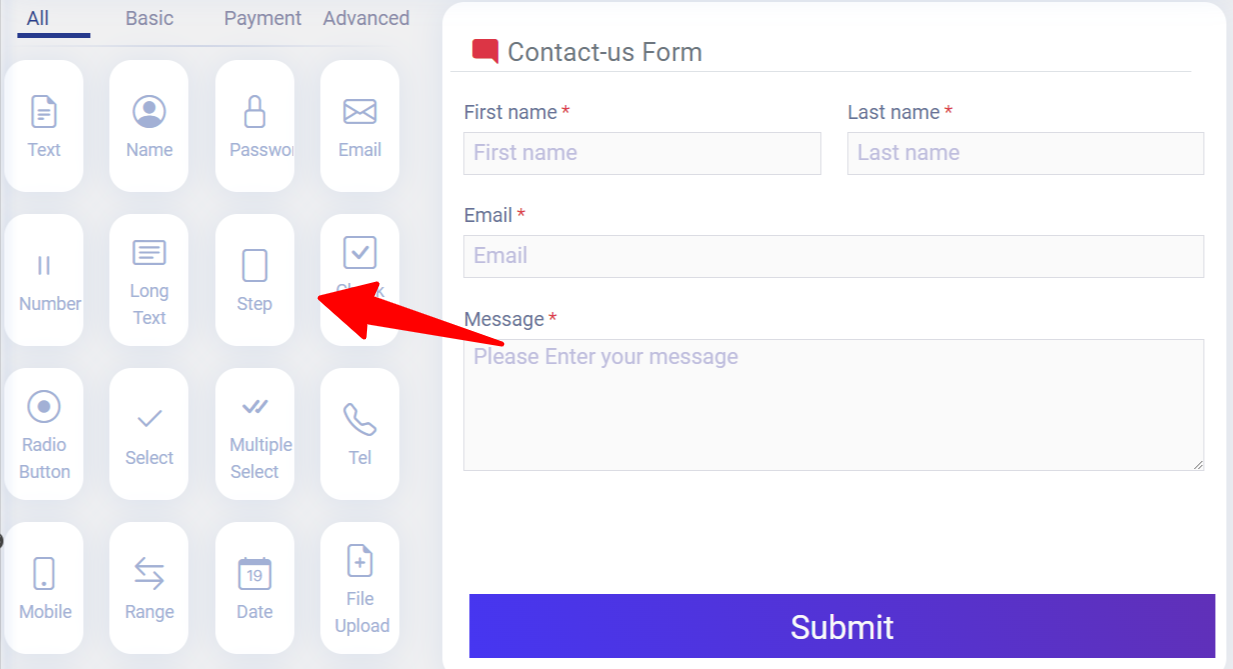Screen dimensions: 1233x669
Task: Add a Long Text field
Action: coord(148,279)
